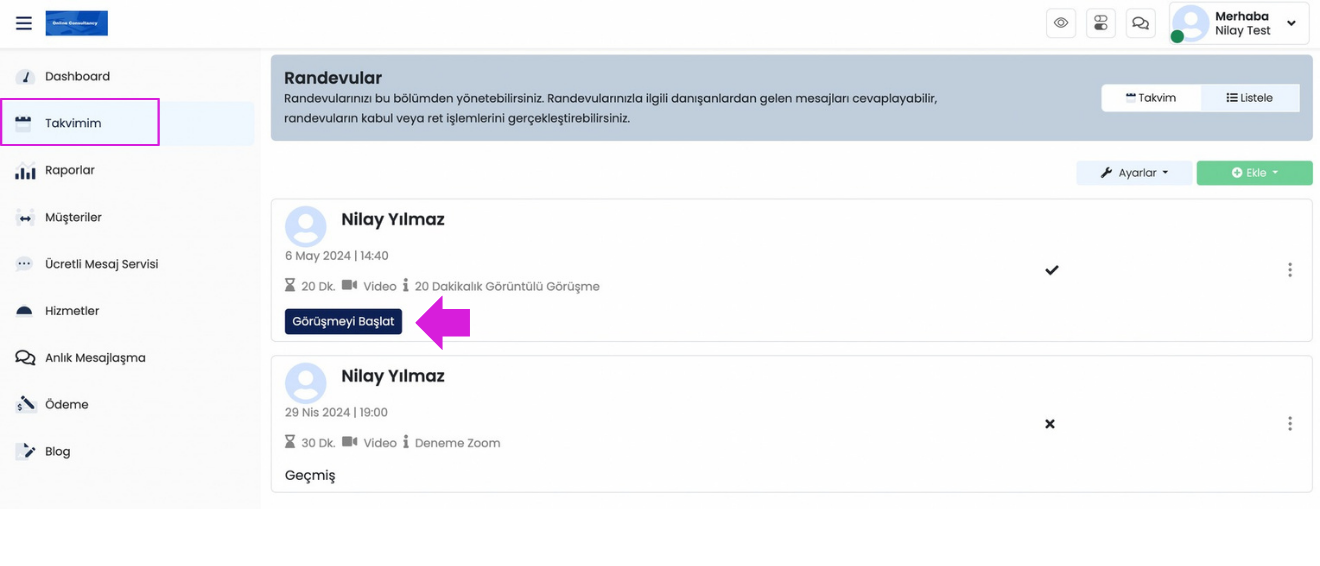Open options menu for 6 May appointment
This screenshot has width=1320, height=566.
click(x=1289, y=270)
